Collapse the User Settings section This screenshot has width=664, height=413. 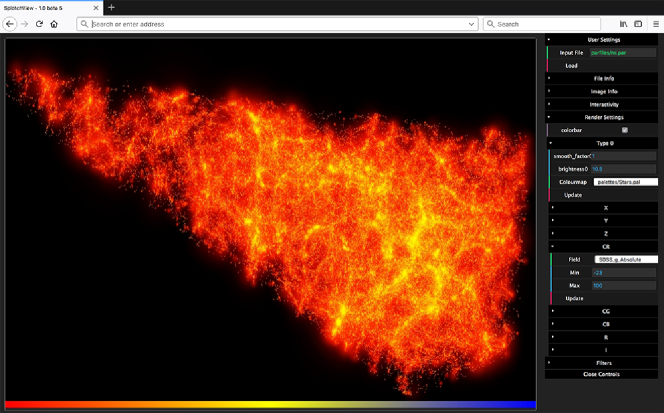pos(601,40)
